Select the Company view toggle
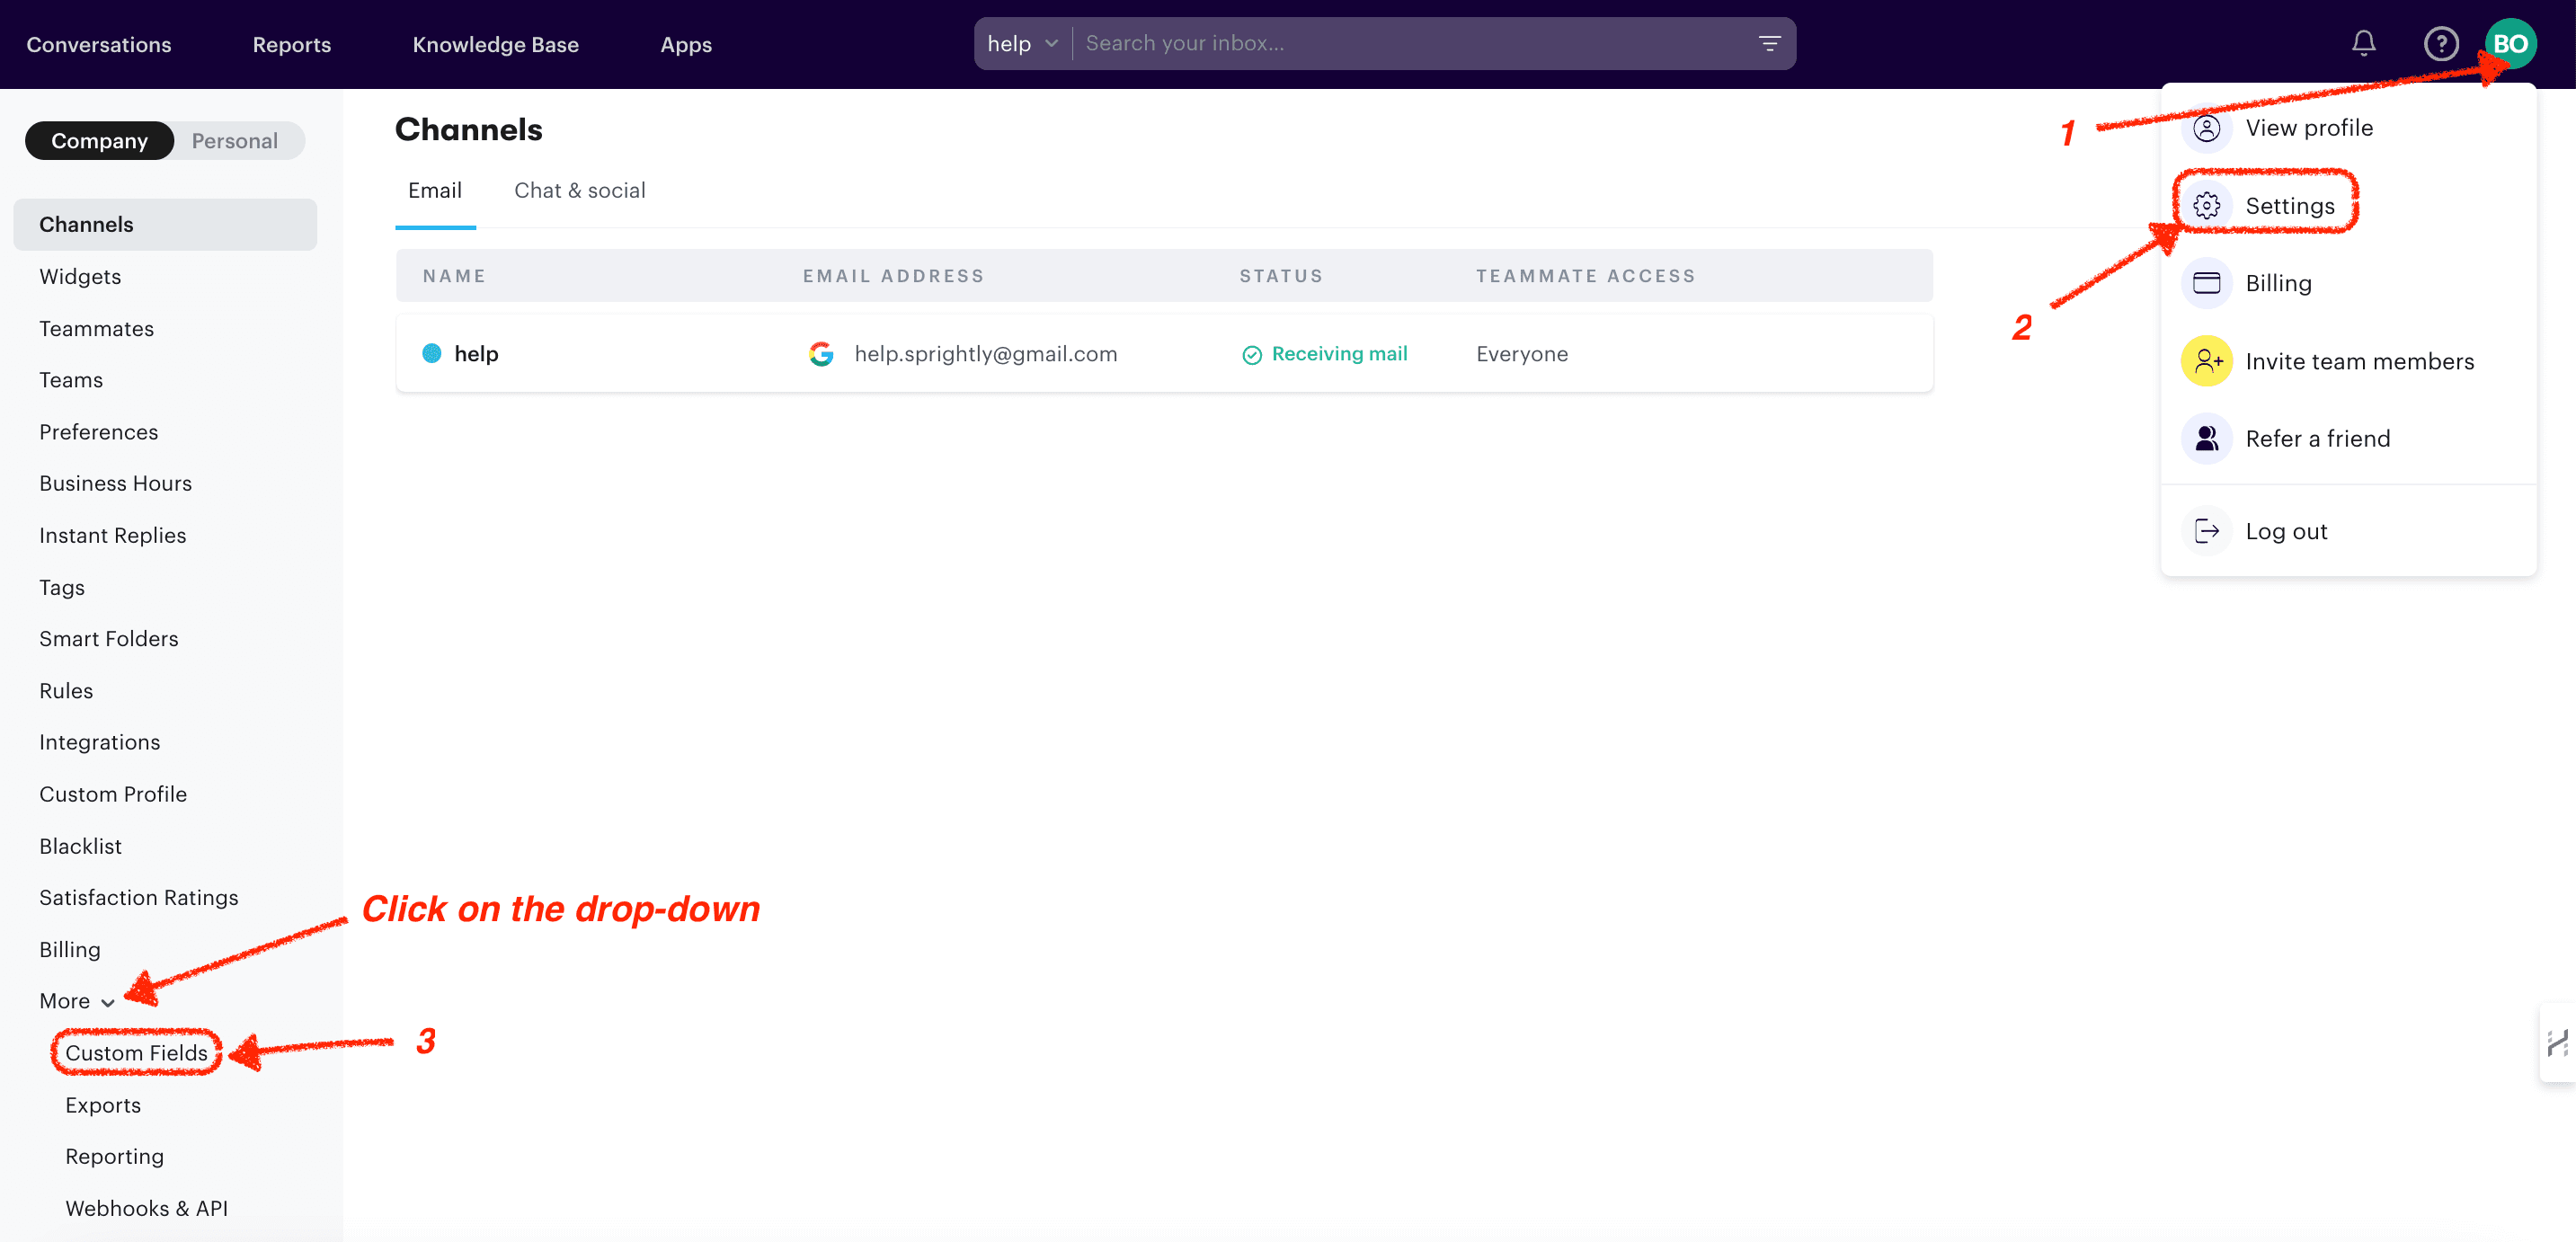 [99, 140]
